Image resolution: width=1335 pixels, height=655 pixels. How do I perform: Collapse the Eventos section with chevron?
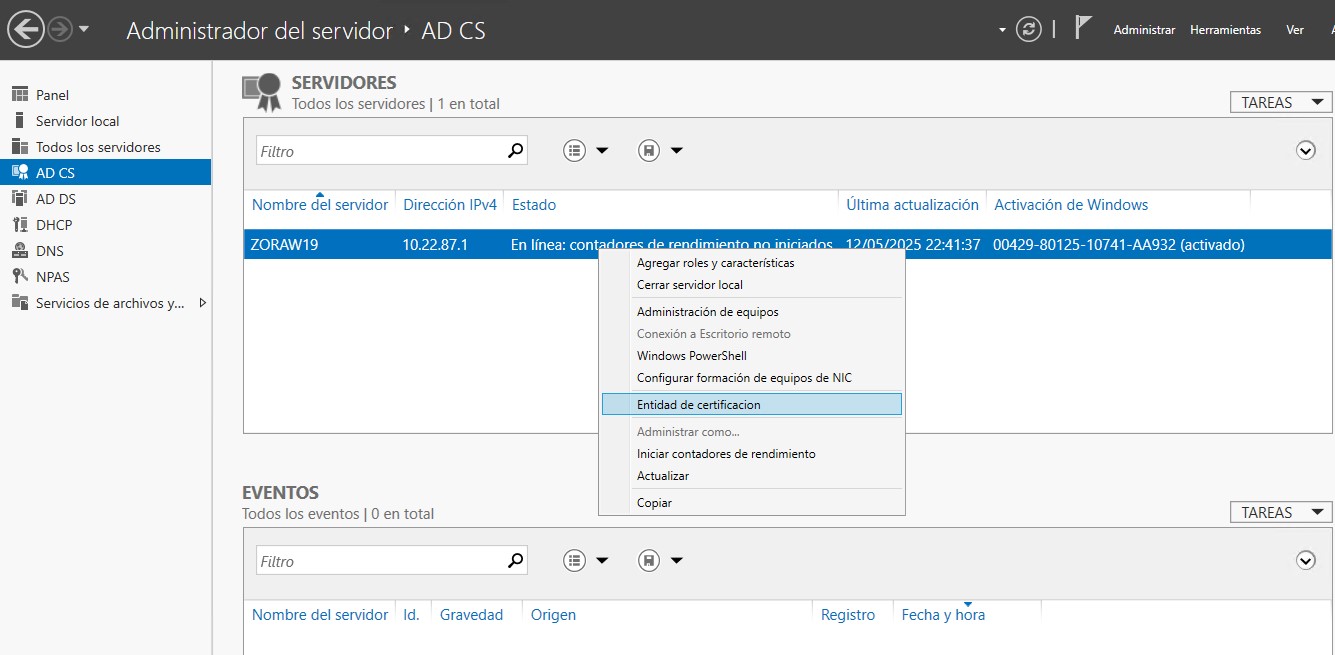pos(1305,561)
